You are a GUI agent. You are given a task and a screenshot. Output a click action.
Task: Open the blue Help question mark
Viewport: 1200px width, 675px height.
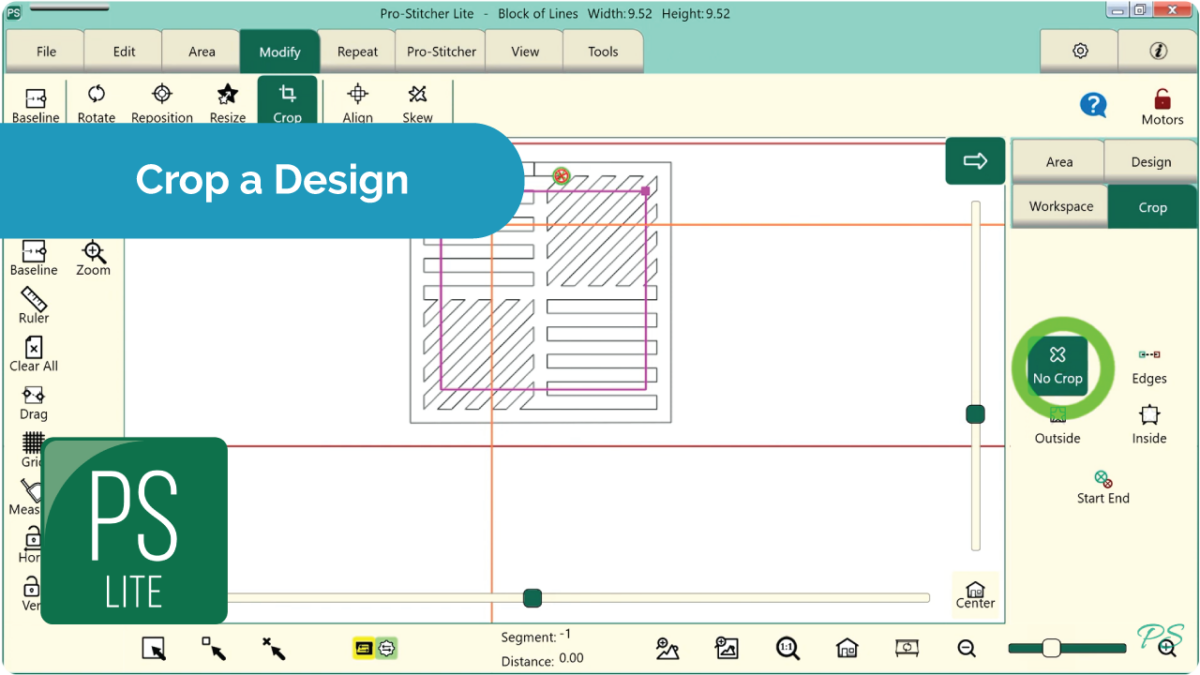[x=1093, y=105]
